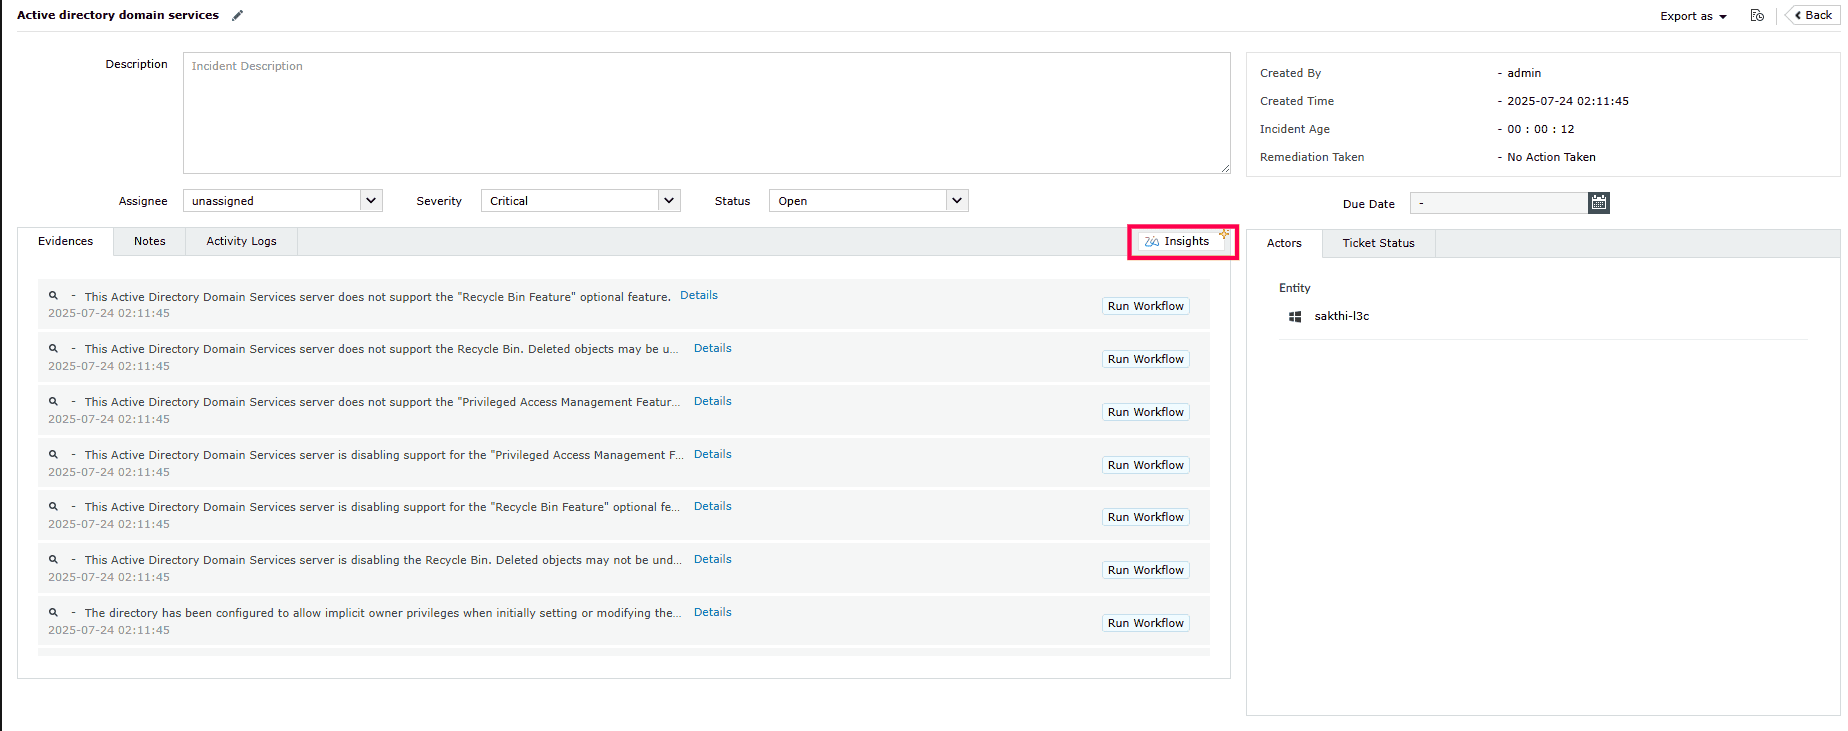Screen dimensions: 1848x731
Task: Run Workflow for "Deleted objects may be u..." evidence
Action: [1146, 359]
